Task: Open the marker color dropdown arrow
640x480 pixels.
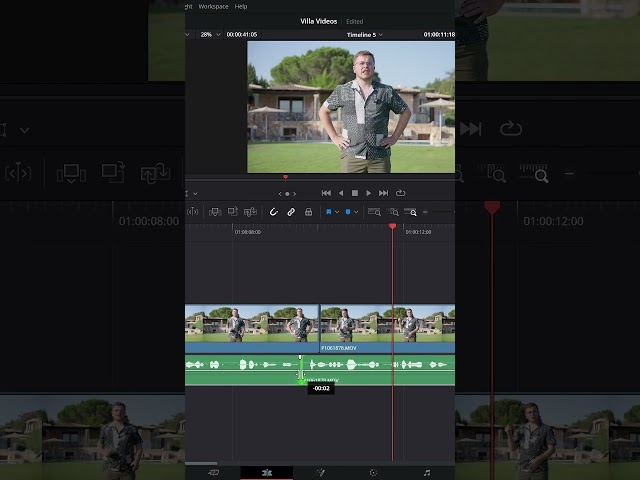Action: 356,212
